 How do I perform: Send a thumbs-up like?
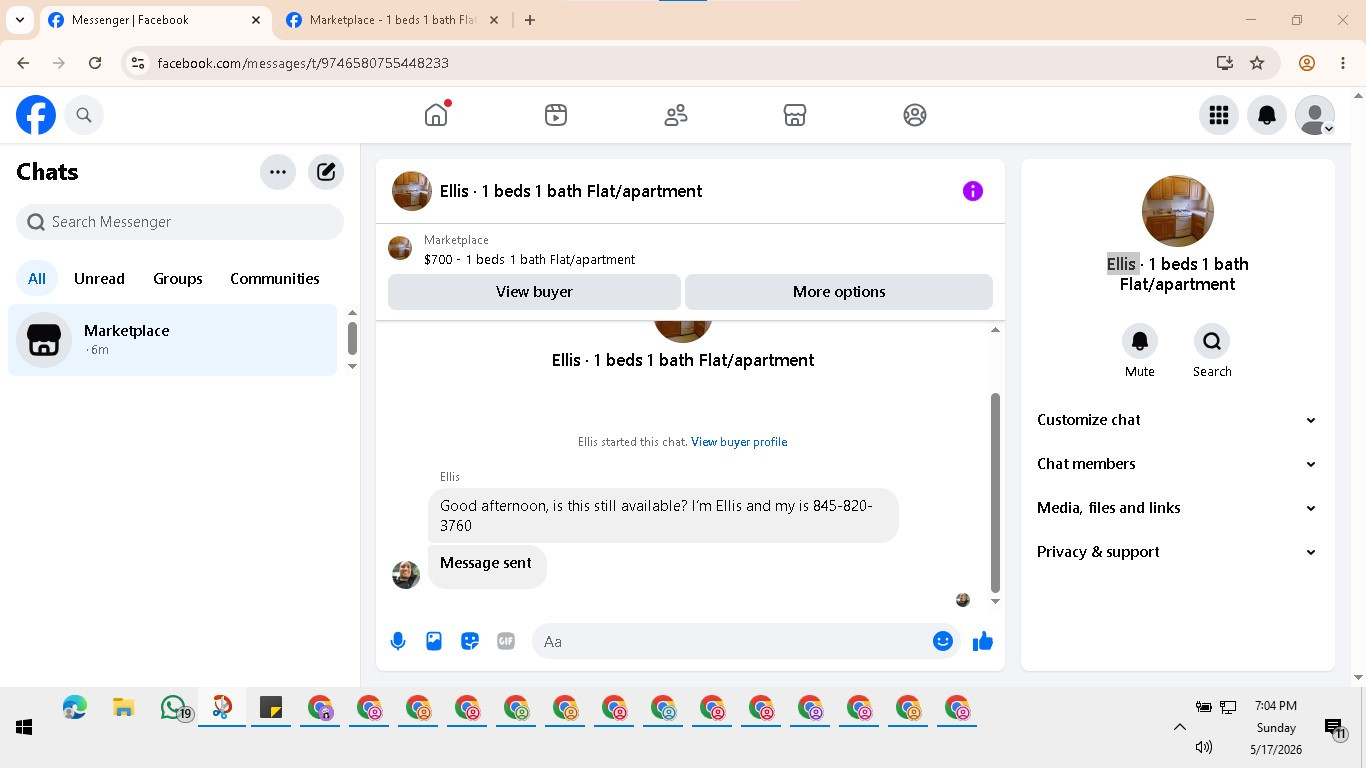click(983, 642)
